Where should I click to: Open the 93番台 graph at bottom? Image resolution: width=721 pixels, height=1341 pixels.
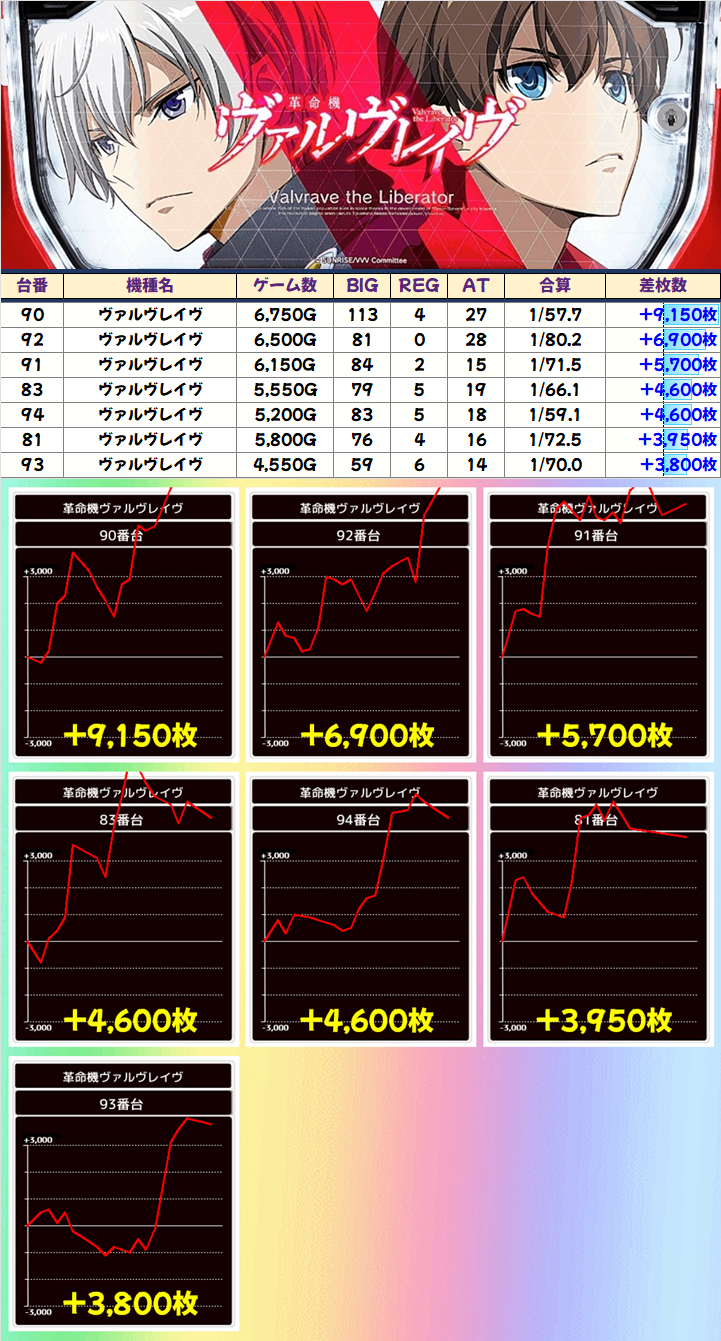coord(124,1195)
